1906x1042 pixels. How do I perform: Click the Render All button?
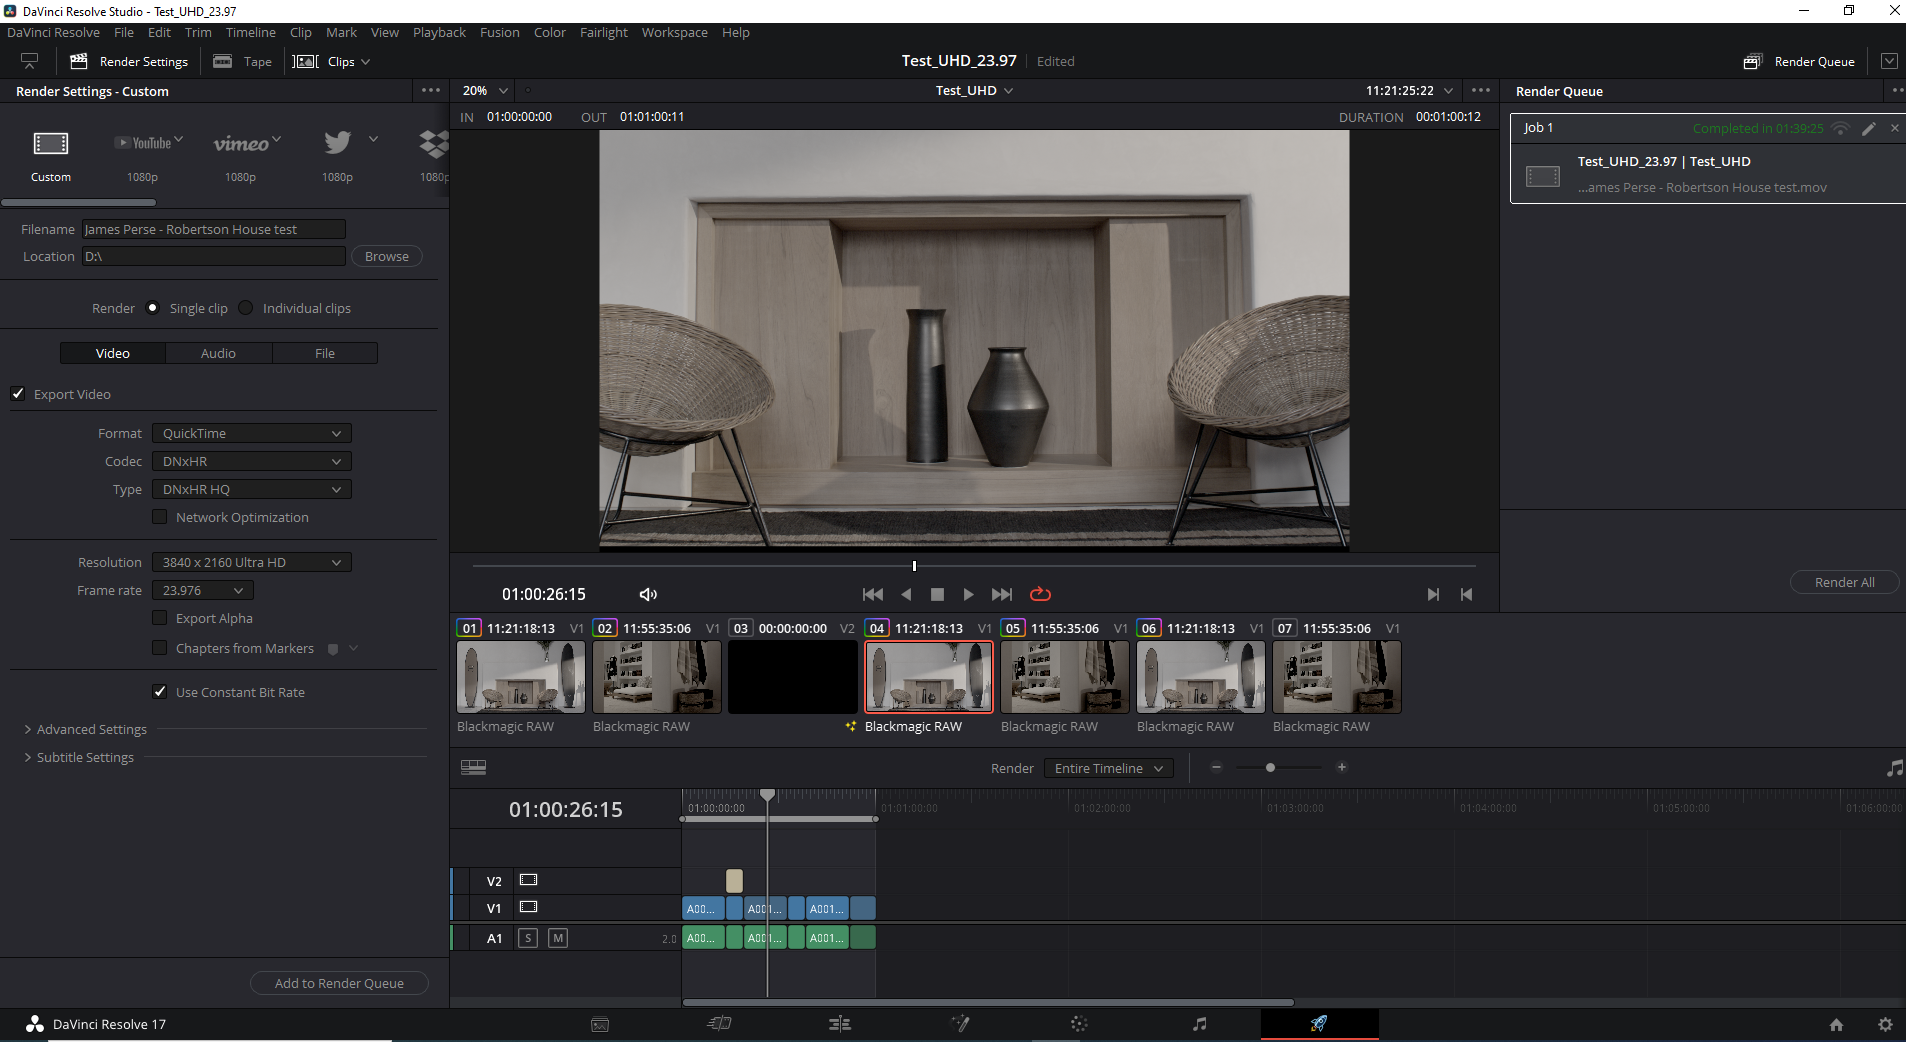1844,582
